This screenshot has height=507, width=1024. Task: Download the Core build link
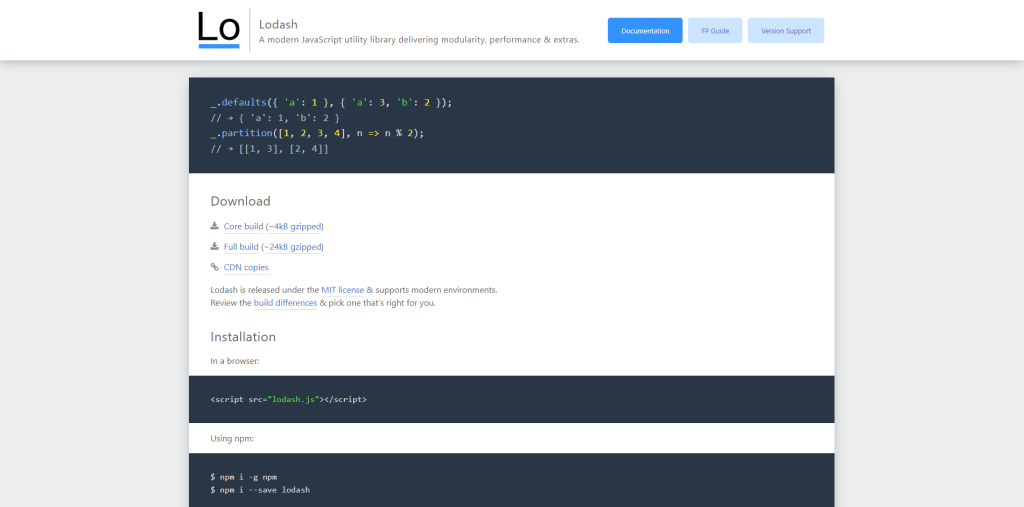(244, 227)
